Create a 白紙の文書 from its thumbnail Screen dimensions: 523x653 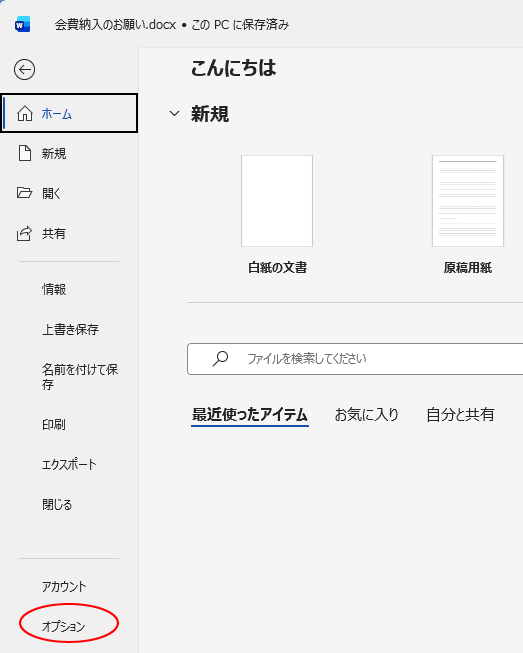(x=277, y=201)
